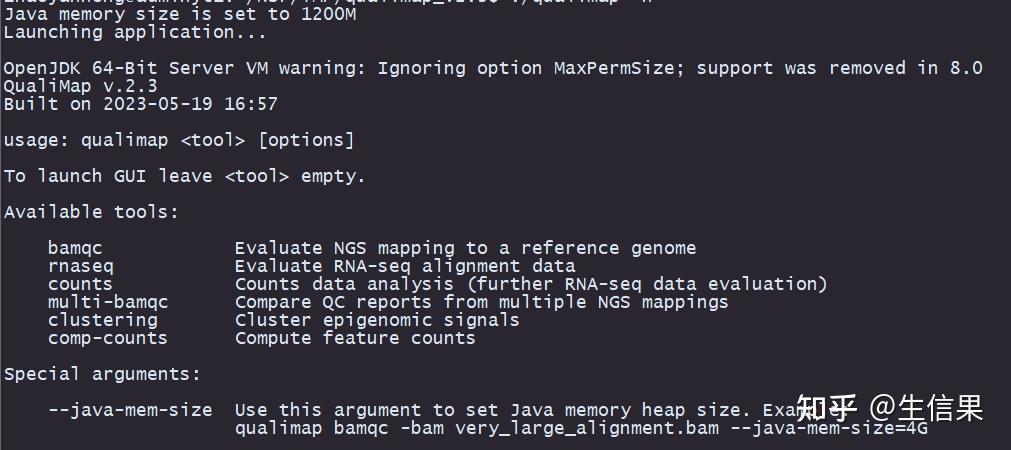Click "Evaluate NGS mapping to a reference genome" description
Screen dimensions: 1011x450
(x=465, y=248)
